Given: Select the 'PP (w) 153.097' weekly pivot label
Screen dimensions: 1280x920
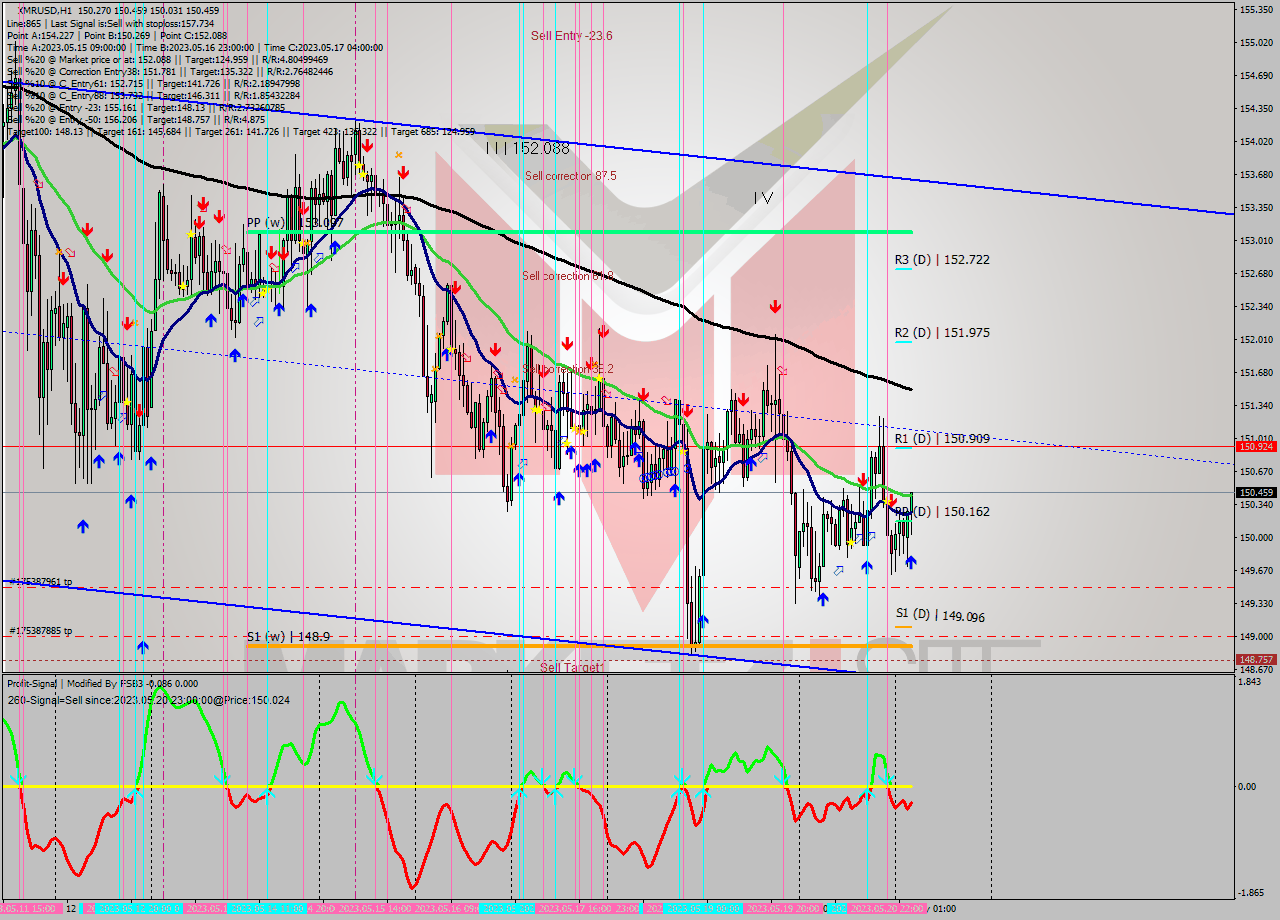Looking at the screenshot, I should click(x=295, y=222).
